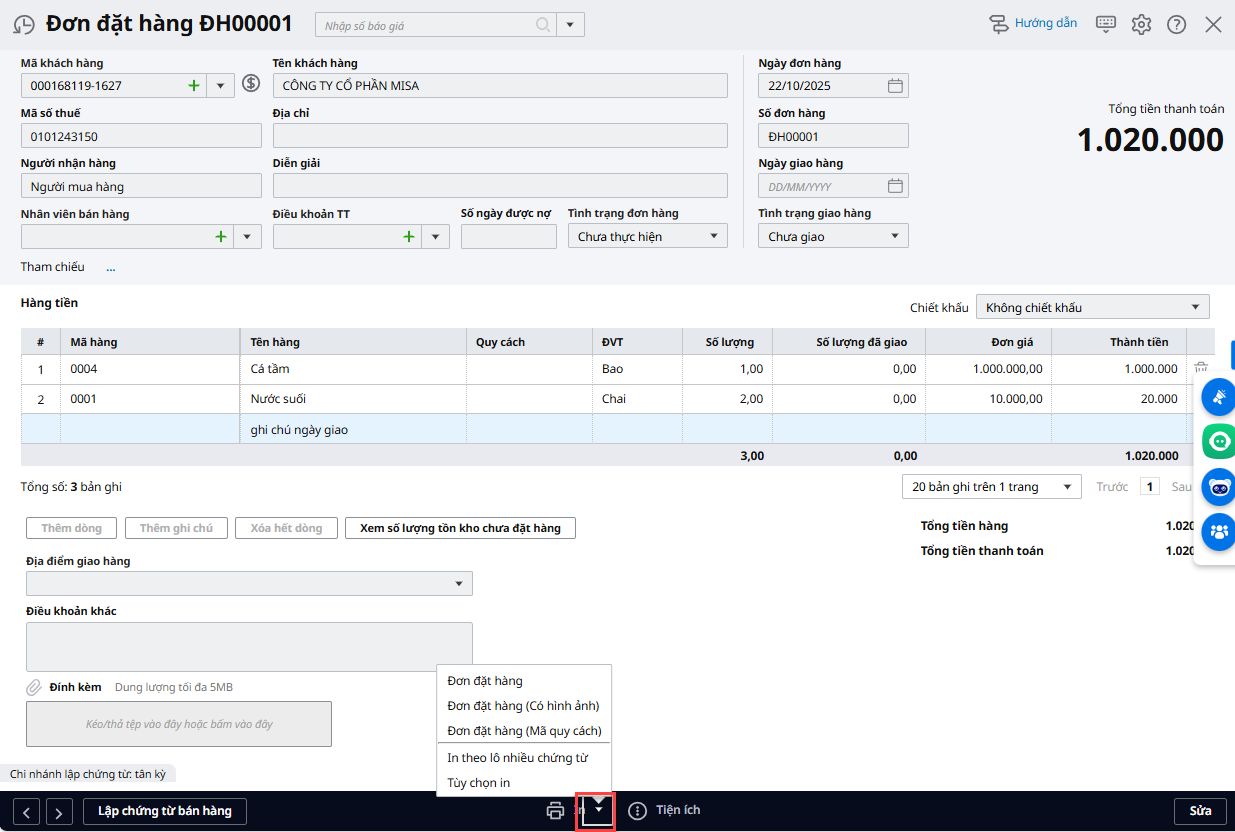Open the settings gear icon
1235x832 pixels.
[x=1141, y=25]
